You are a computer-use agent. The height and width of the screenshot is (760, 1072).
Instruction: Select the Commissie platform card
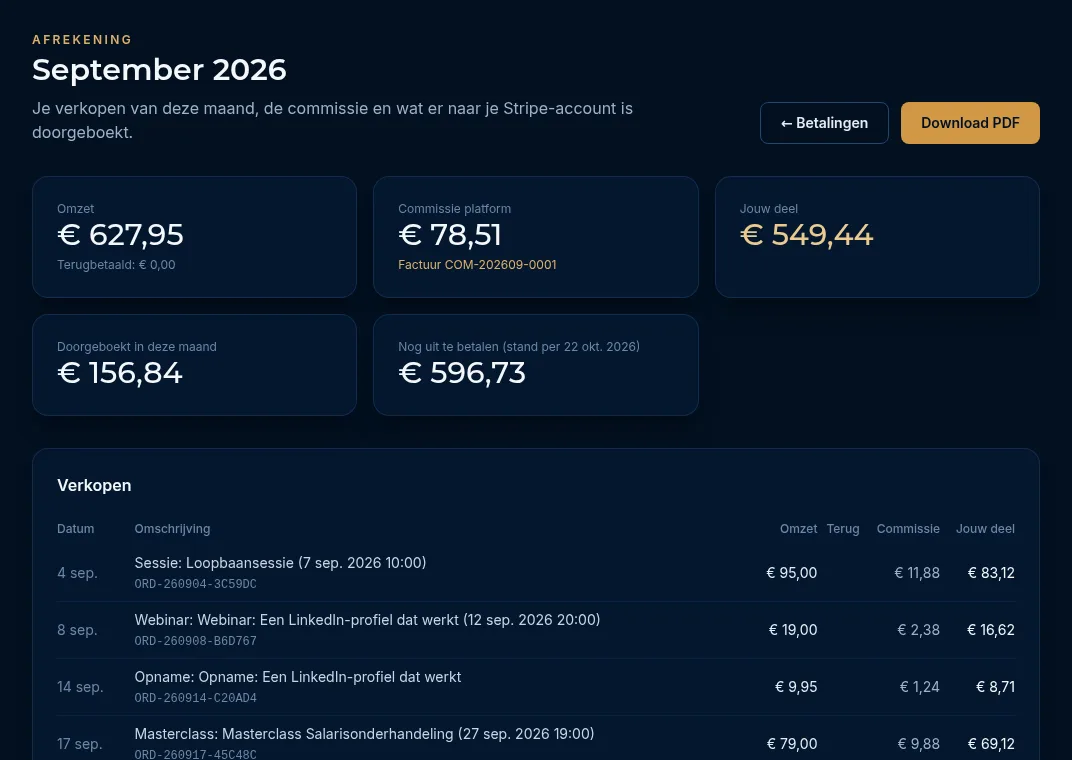tap(535, 236)
